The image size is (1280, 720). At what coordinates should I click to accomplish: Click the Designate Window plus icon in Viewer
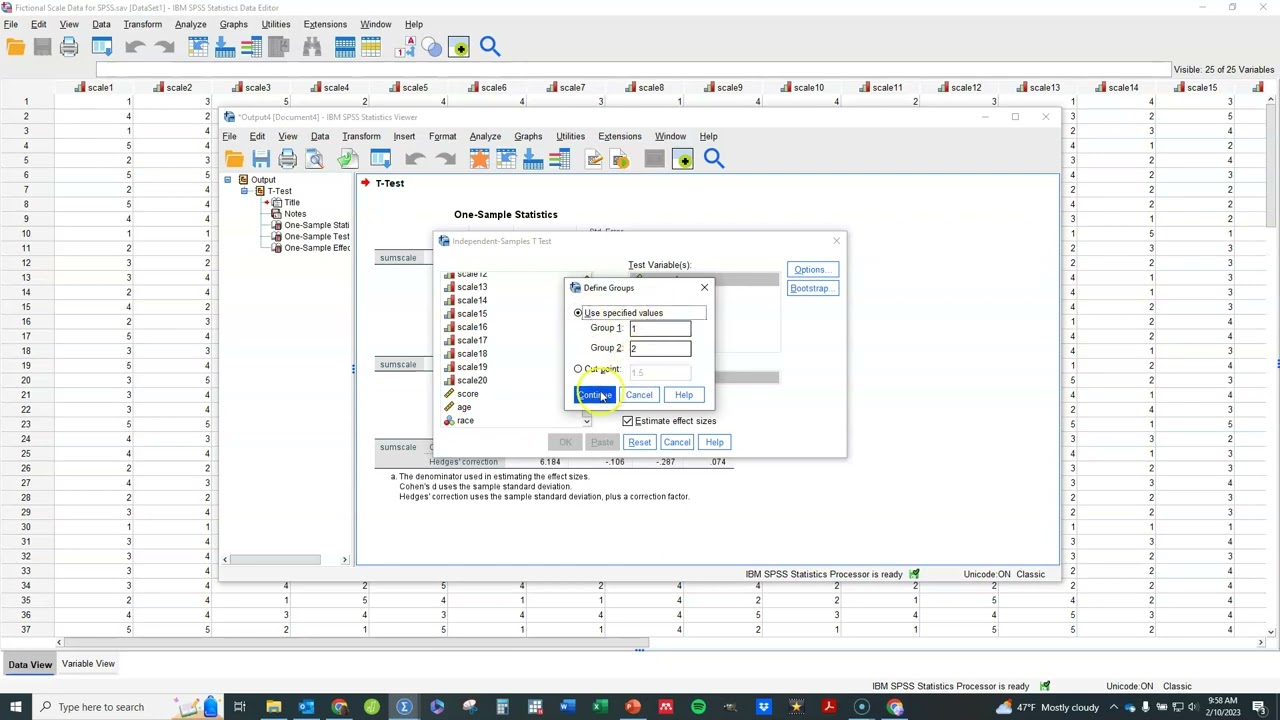[683, 159]
